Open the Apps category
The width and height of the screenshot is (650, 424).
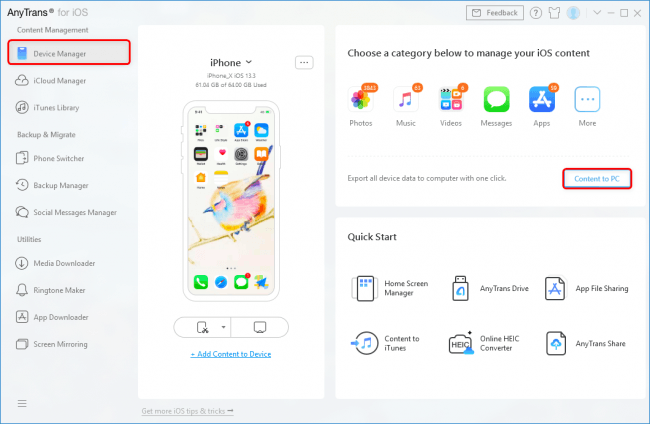[542, 100]
